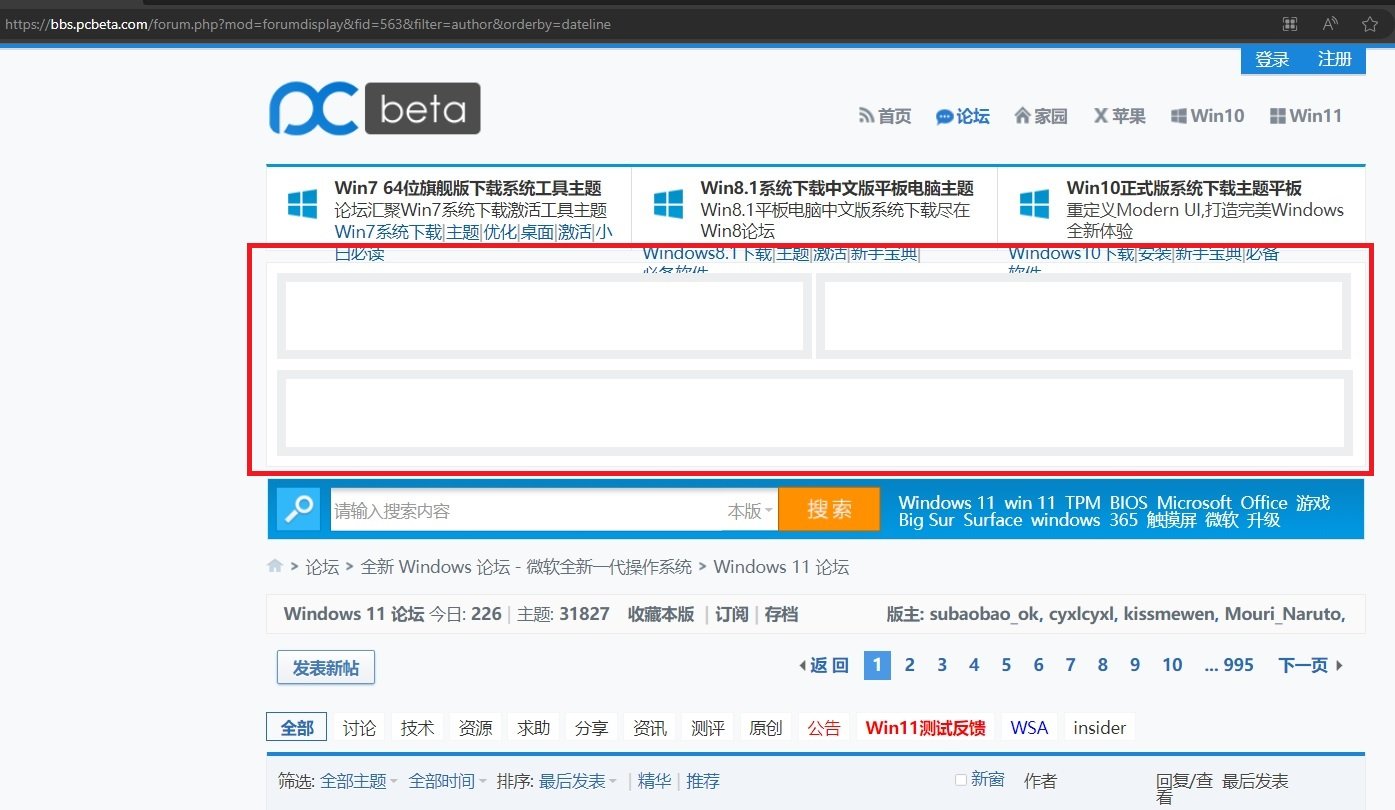Expand the 最后发表 sort dropdown
Screen dimensions: 1395x810
pyautogui.click(x=577, y=781)
